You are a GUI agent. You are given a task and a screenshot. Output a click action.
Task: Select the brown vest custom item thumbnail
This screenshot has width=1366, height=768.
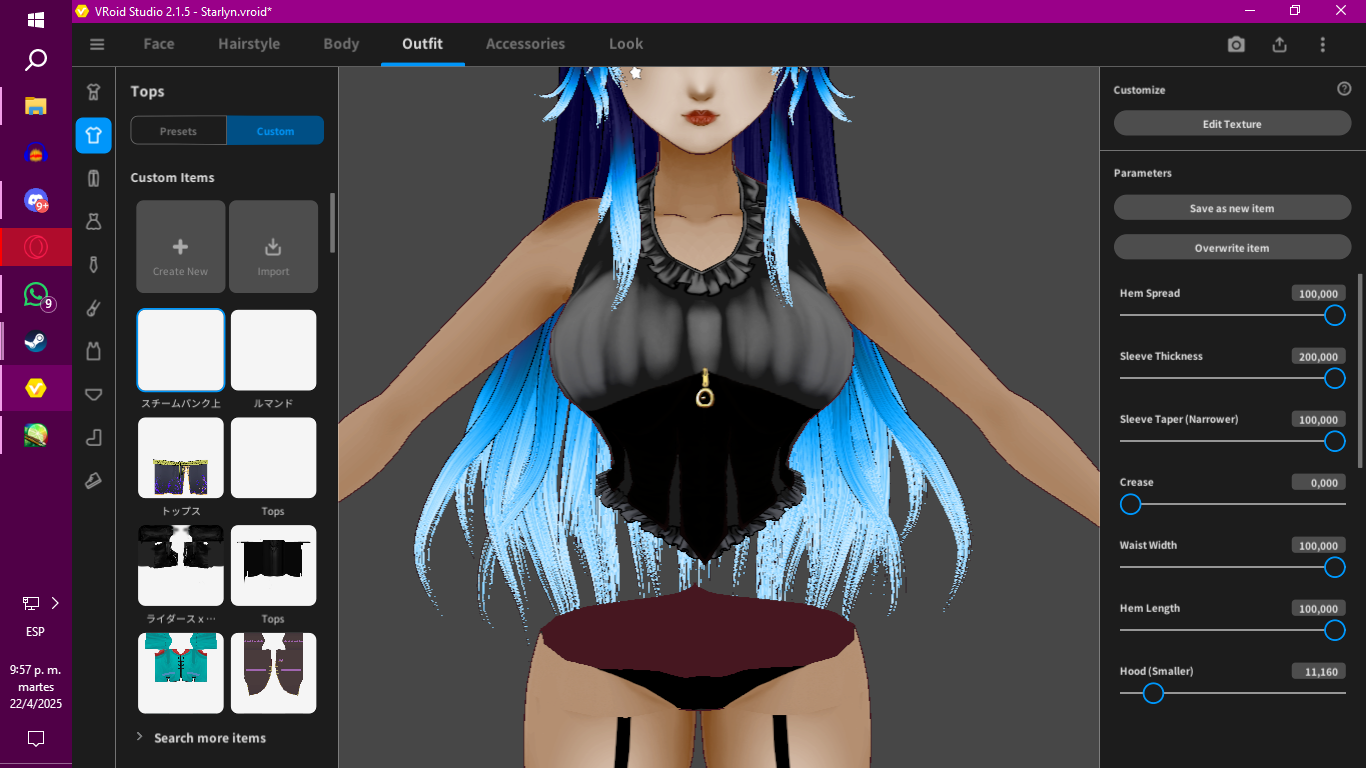pyautogui.click(x=273, y=673)
